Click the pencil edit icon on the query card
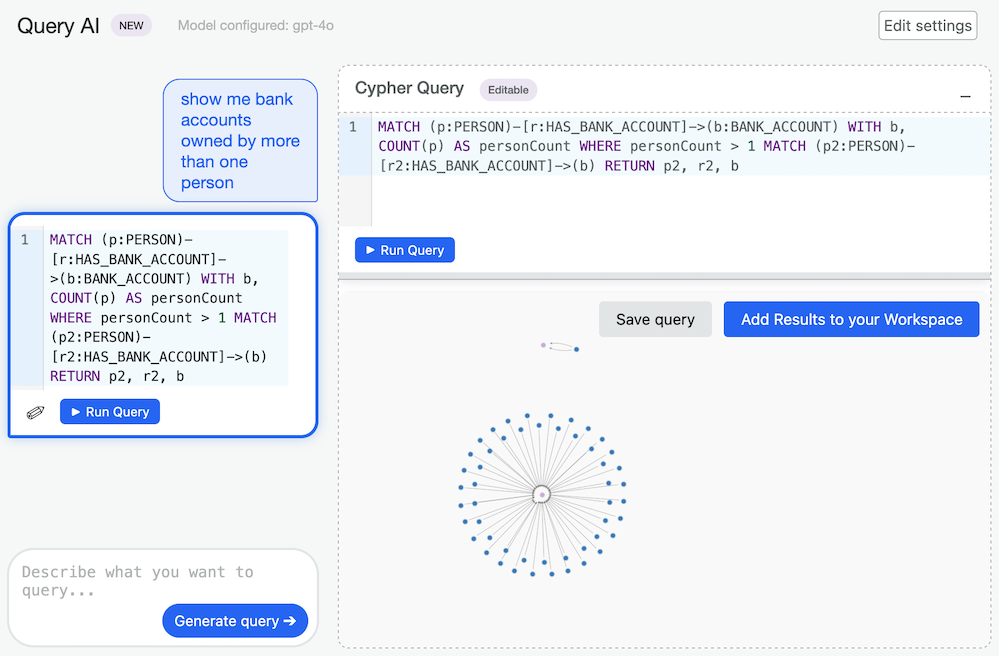The image size is (1000, 656). [34, 410]
